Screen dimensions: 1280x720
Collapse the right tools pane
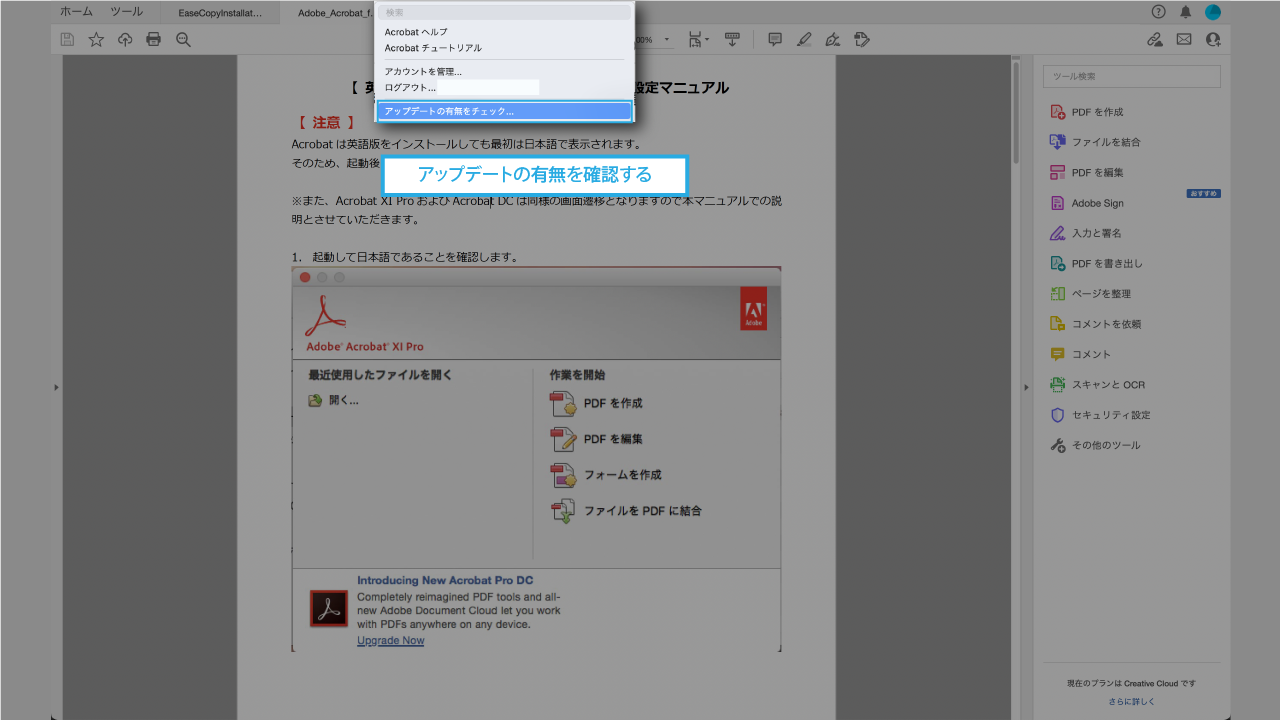click(1027, 385)
